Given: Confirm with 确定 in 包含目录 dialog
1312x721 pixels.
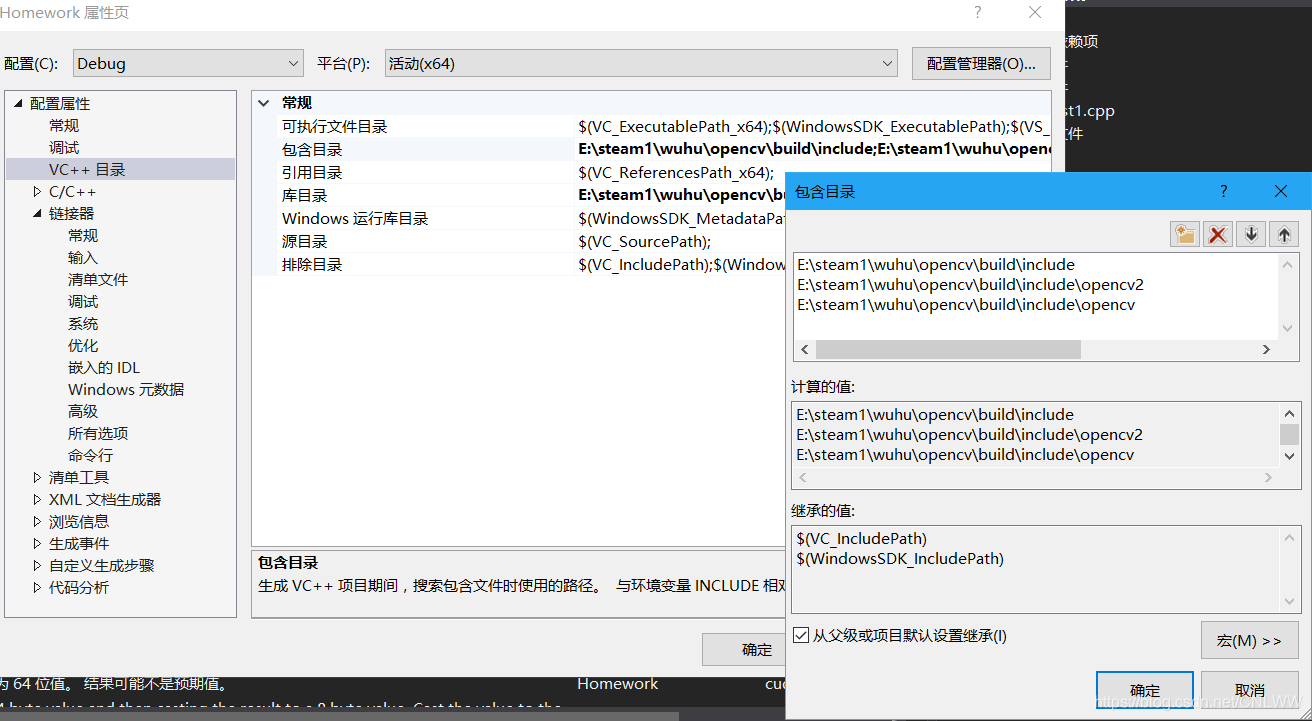Looking at the screenshot, I should coord(1145,690).
